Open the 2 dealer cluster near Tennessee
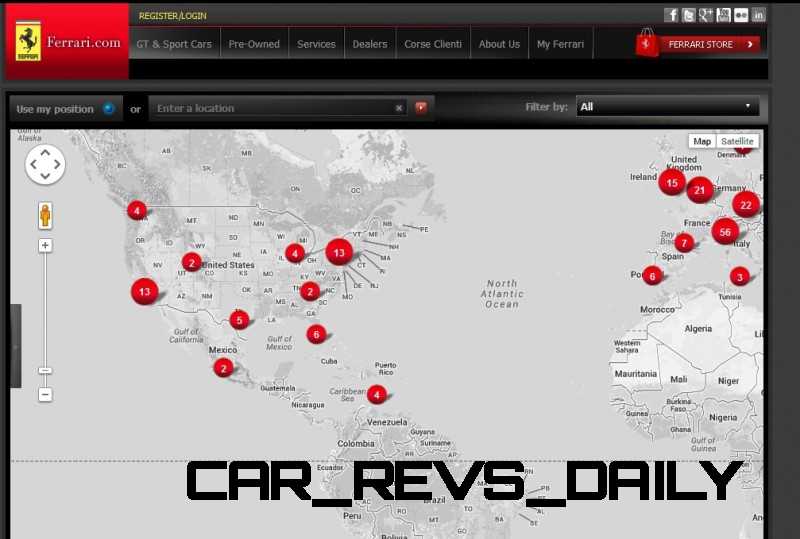 coord(310,291)
